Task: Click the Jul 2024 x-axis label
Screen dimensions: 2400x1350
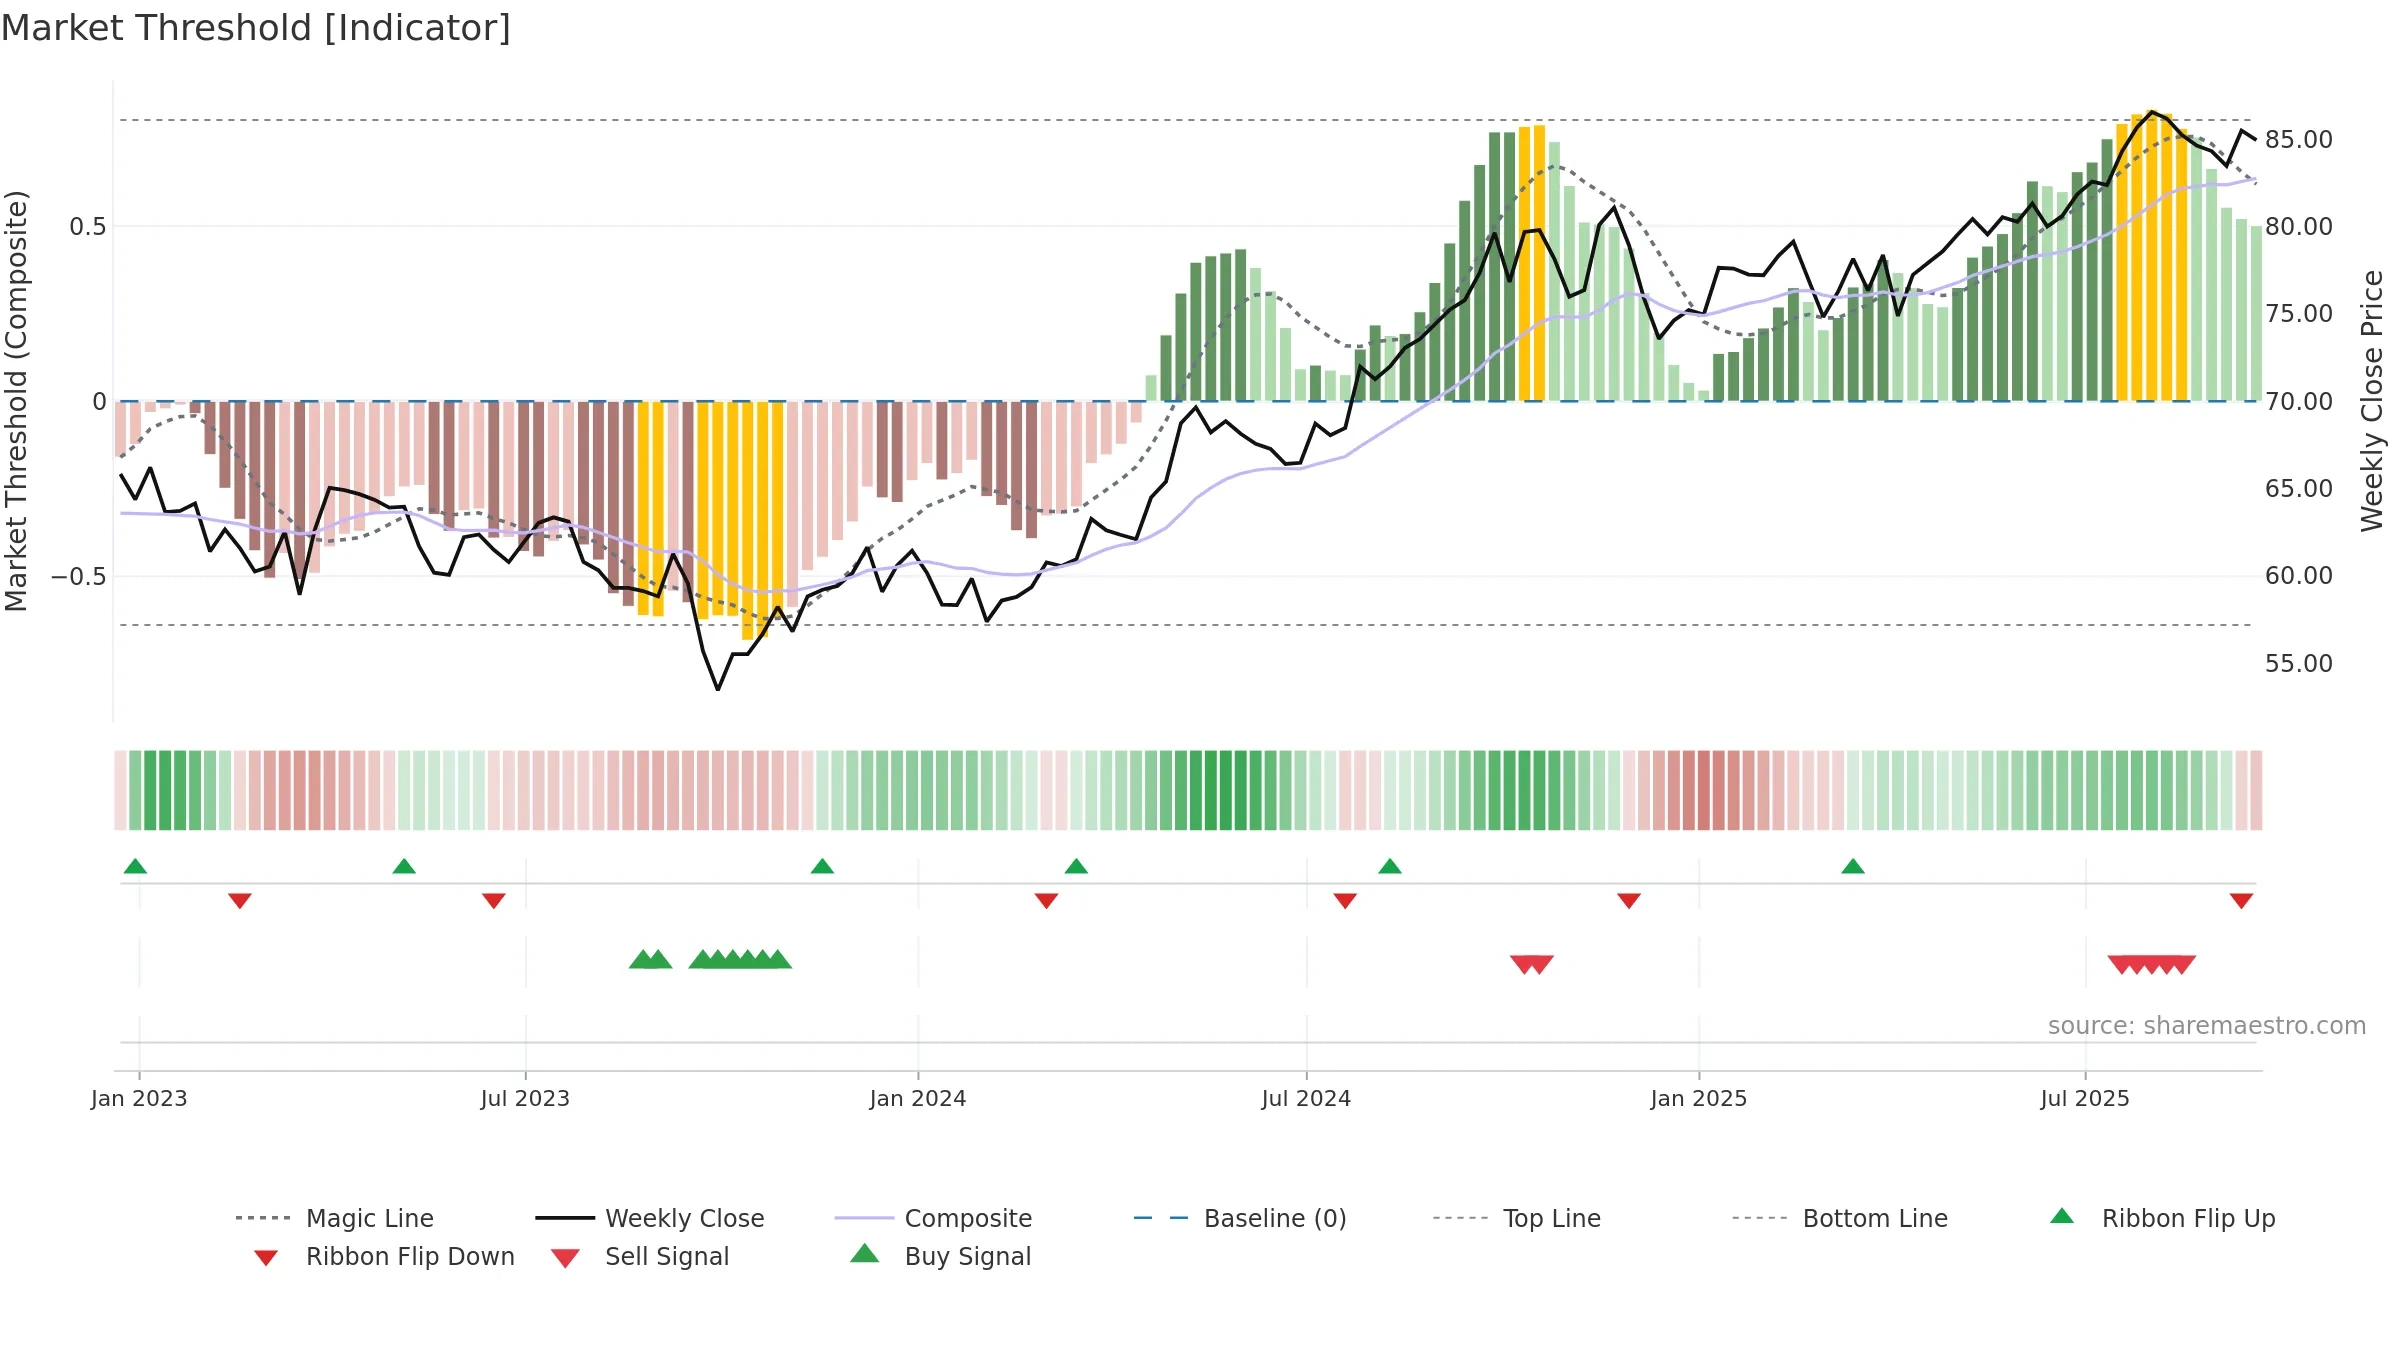Action: [1306, 1098]
